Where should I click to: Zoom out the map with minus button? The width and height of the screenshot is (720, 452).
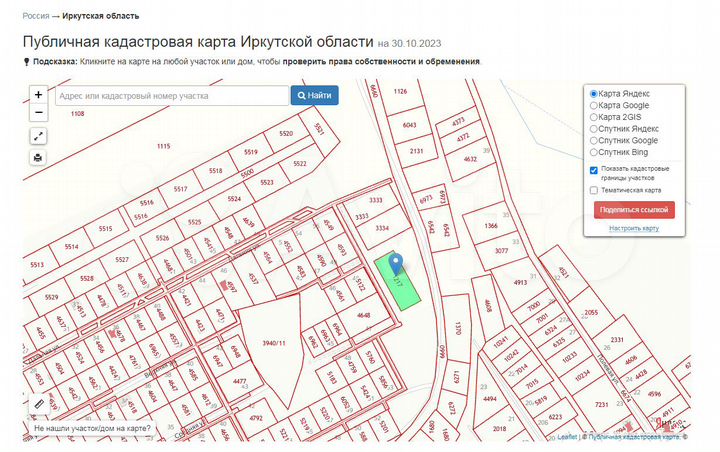click(39, 113)
